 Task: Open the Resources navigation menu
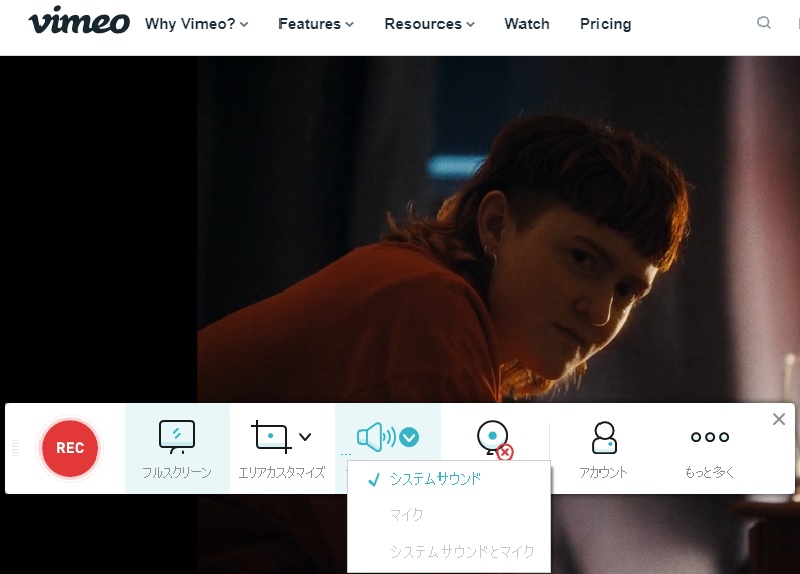(429, 24)
